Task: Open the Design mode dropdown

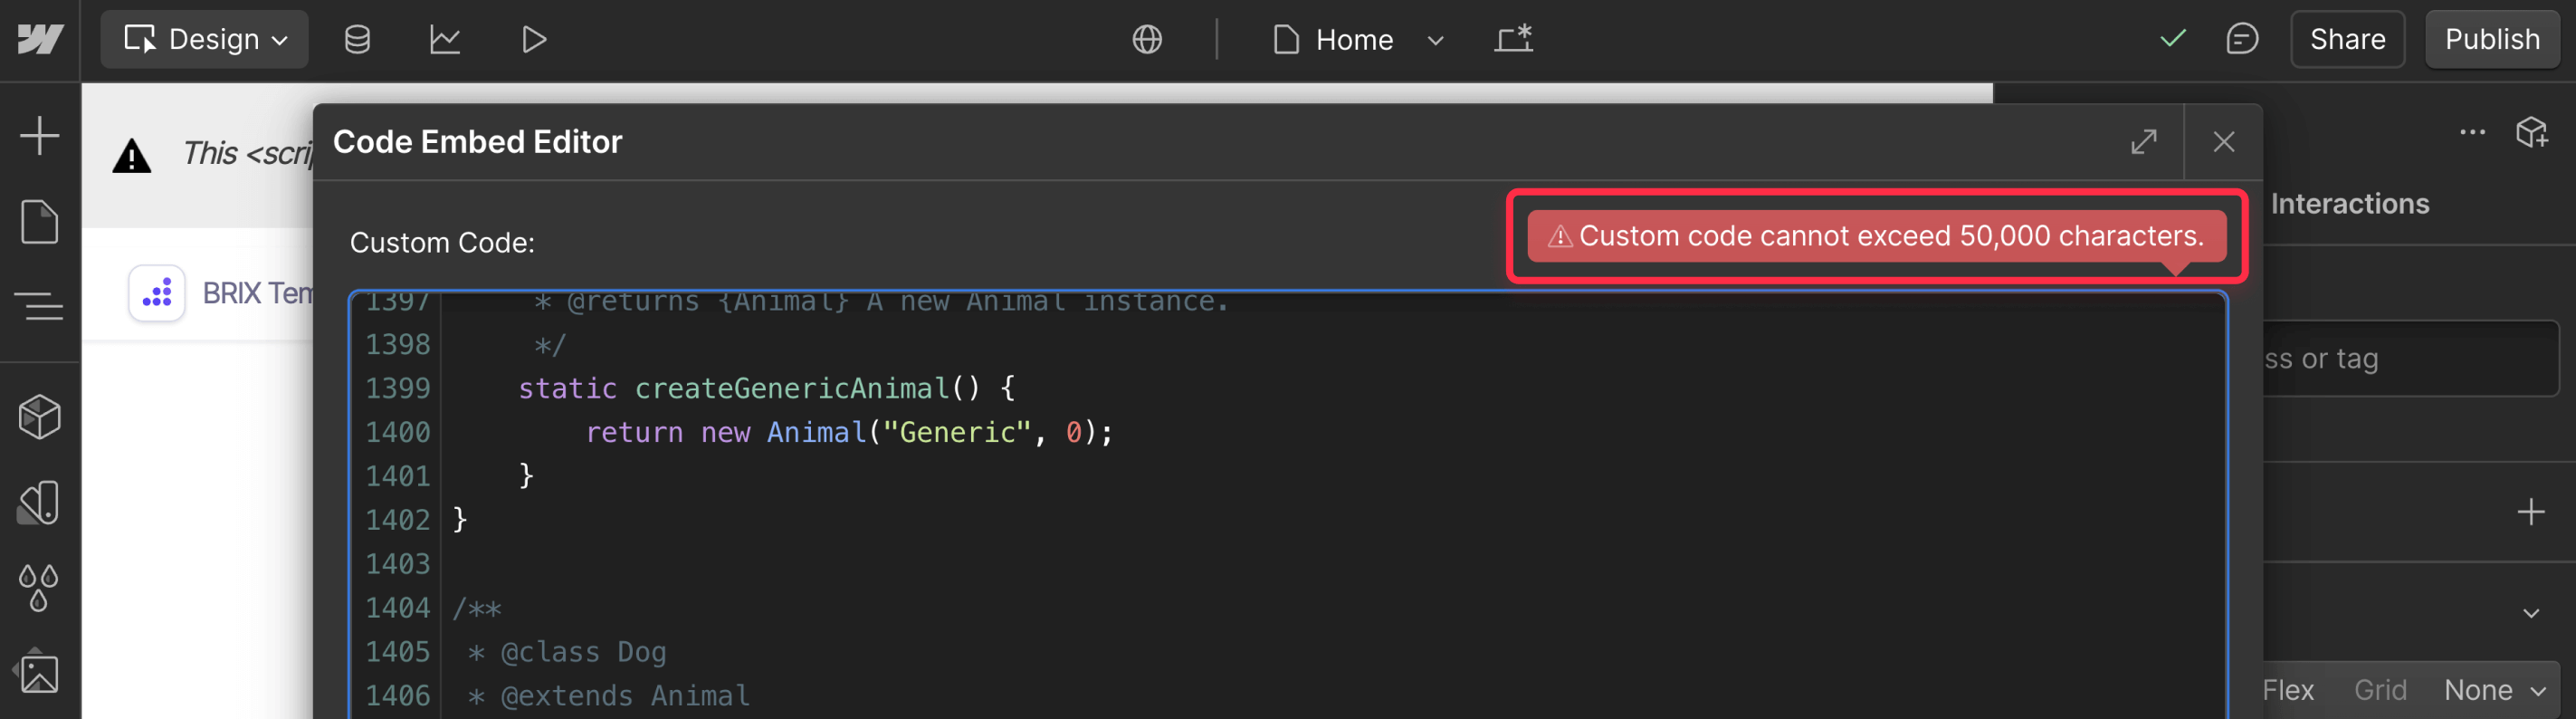Action: 205,39
